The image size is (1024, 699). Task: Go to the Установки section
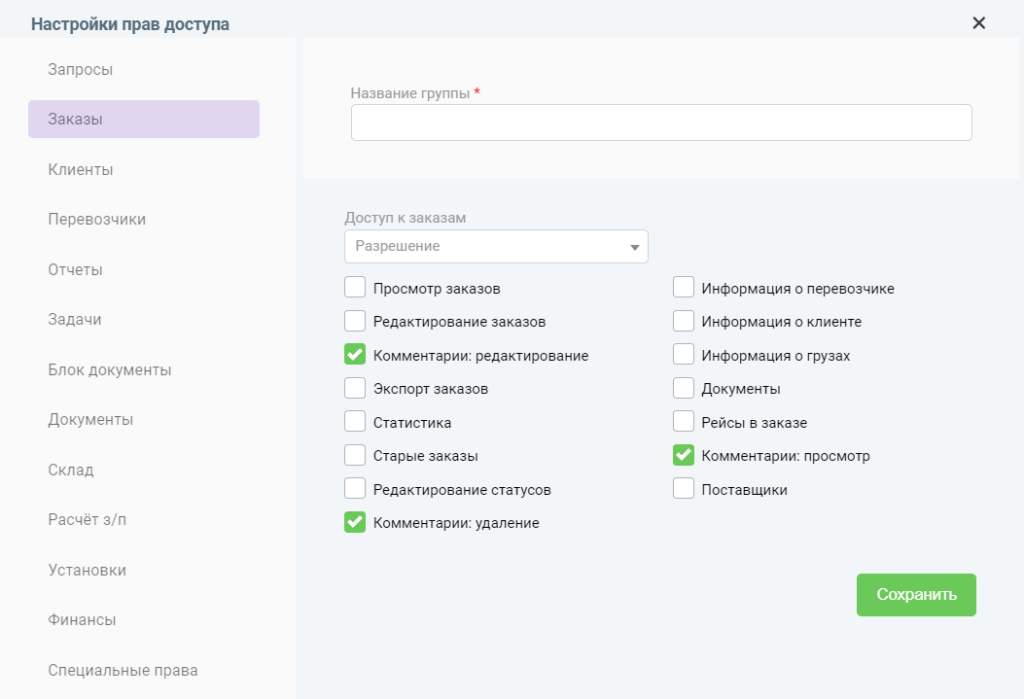pos(87,570)
